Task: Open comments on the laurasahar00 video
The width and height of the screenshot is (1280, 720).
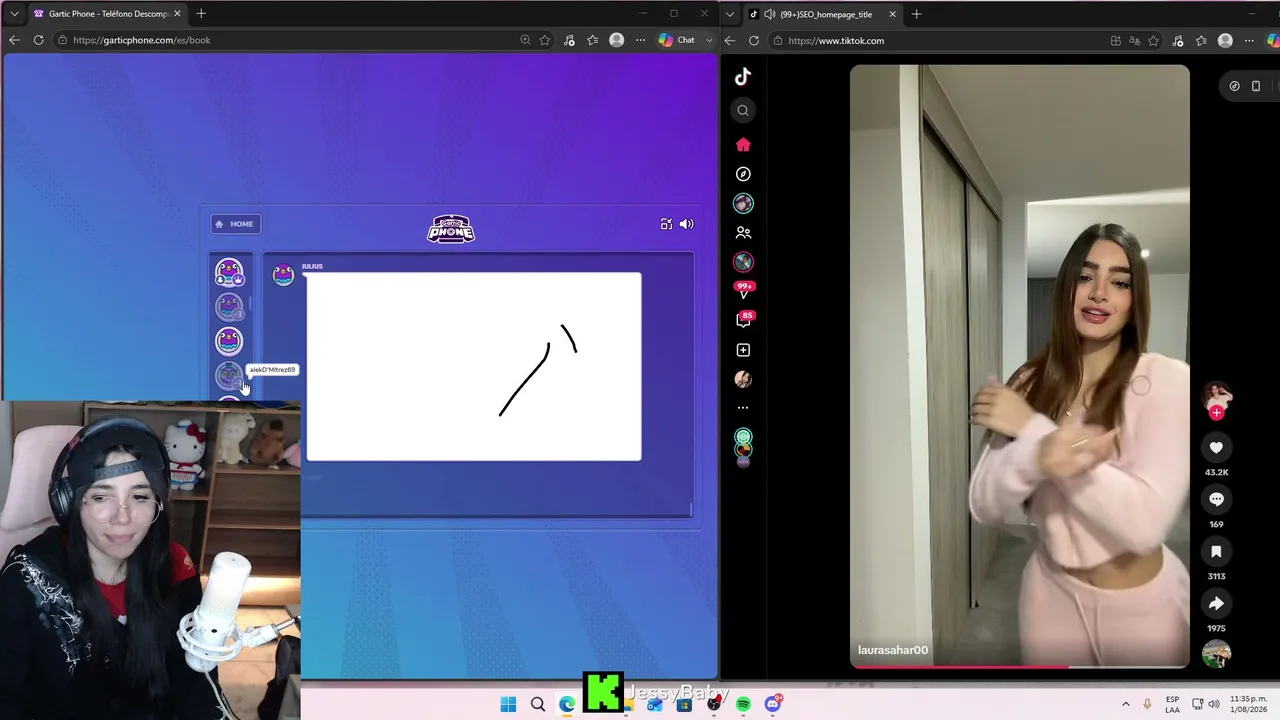Action: tap(1216, 499)
